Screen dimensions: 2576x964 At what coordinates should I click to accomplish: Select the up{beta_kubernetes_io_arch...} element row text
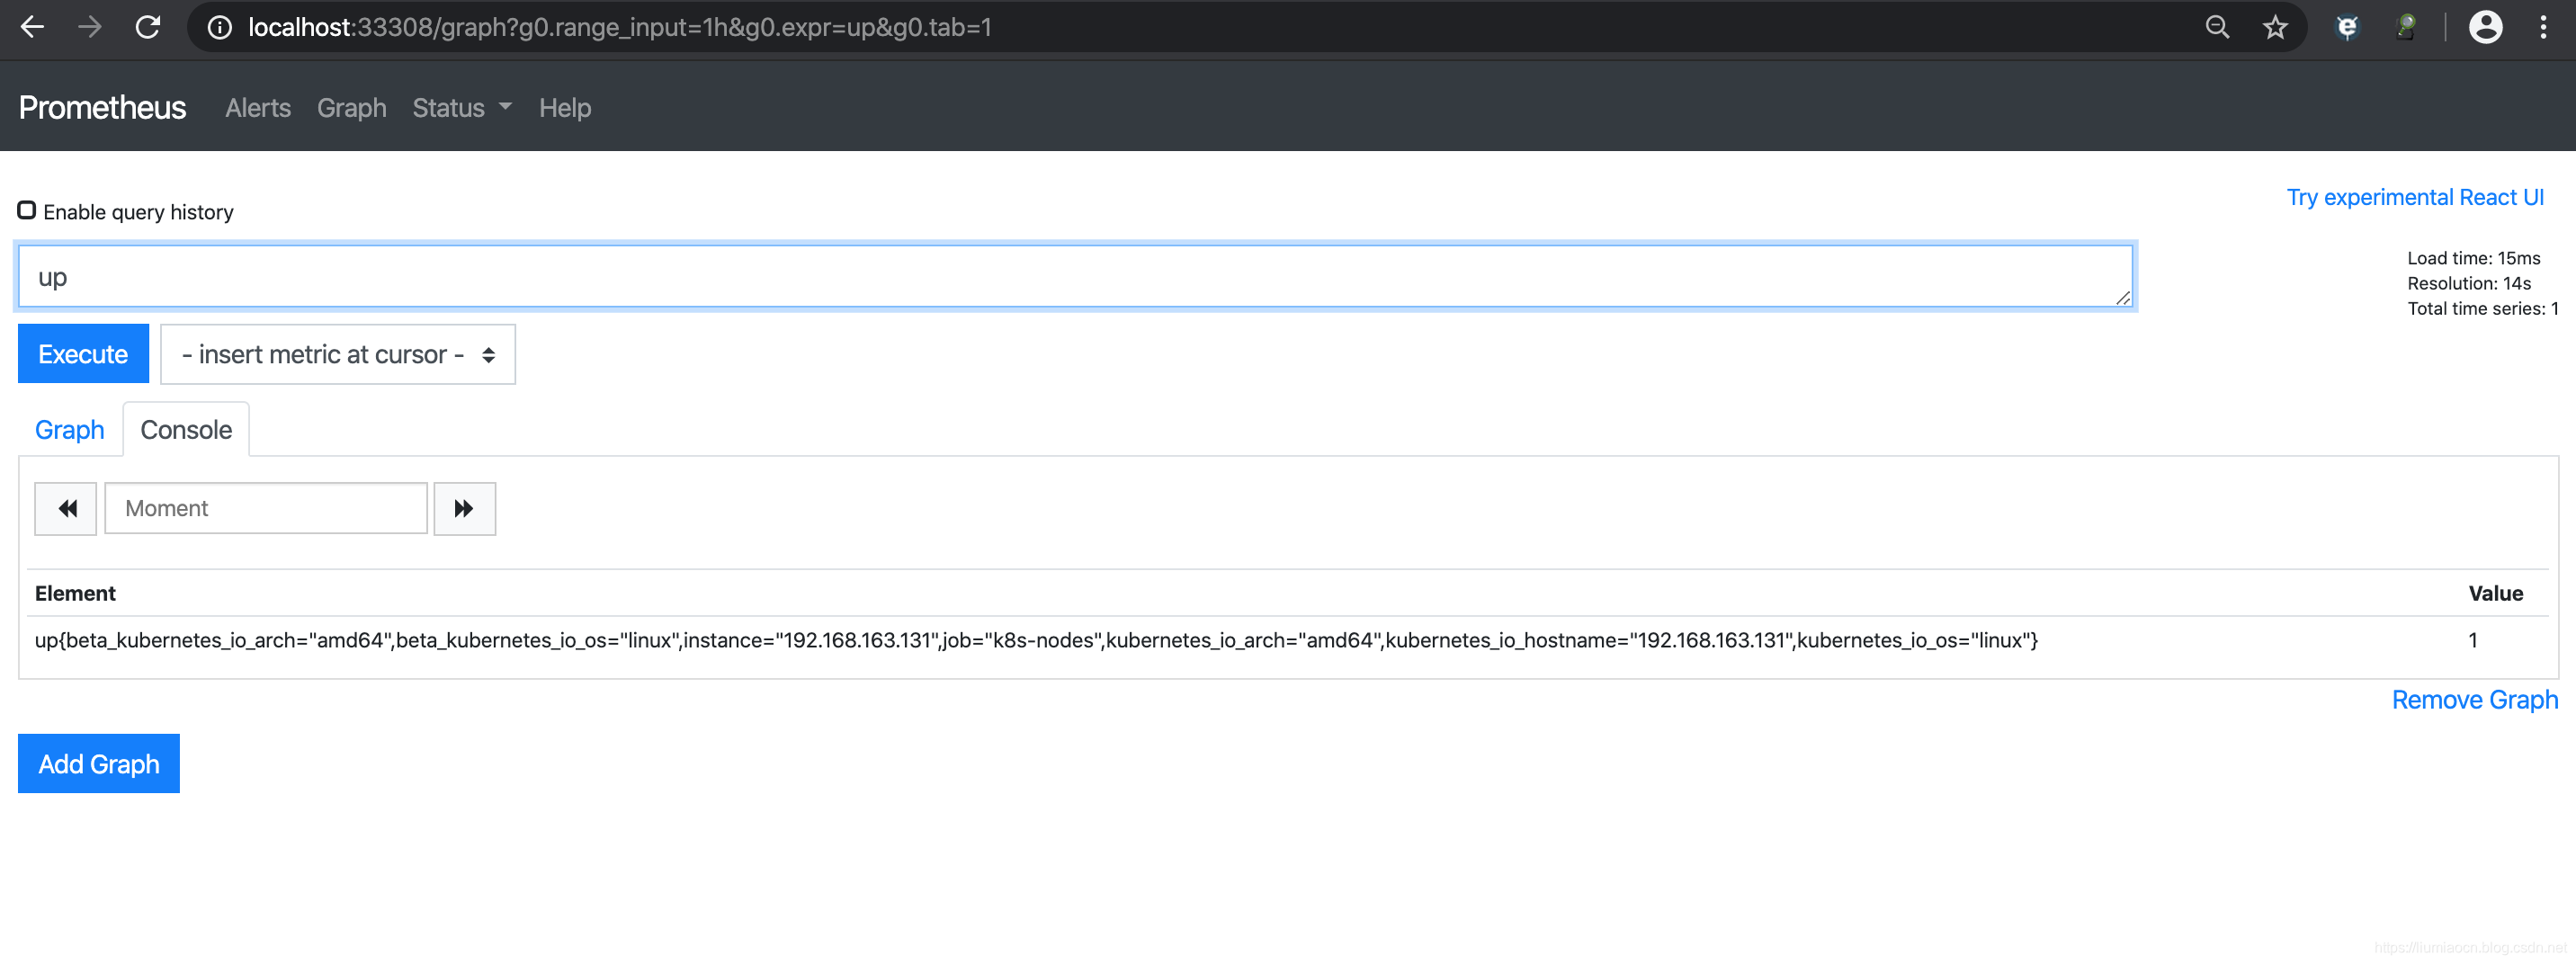(x=1036, y=640)
